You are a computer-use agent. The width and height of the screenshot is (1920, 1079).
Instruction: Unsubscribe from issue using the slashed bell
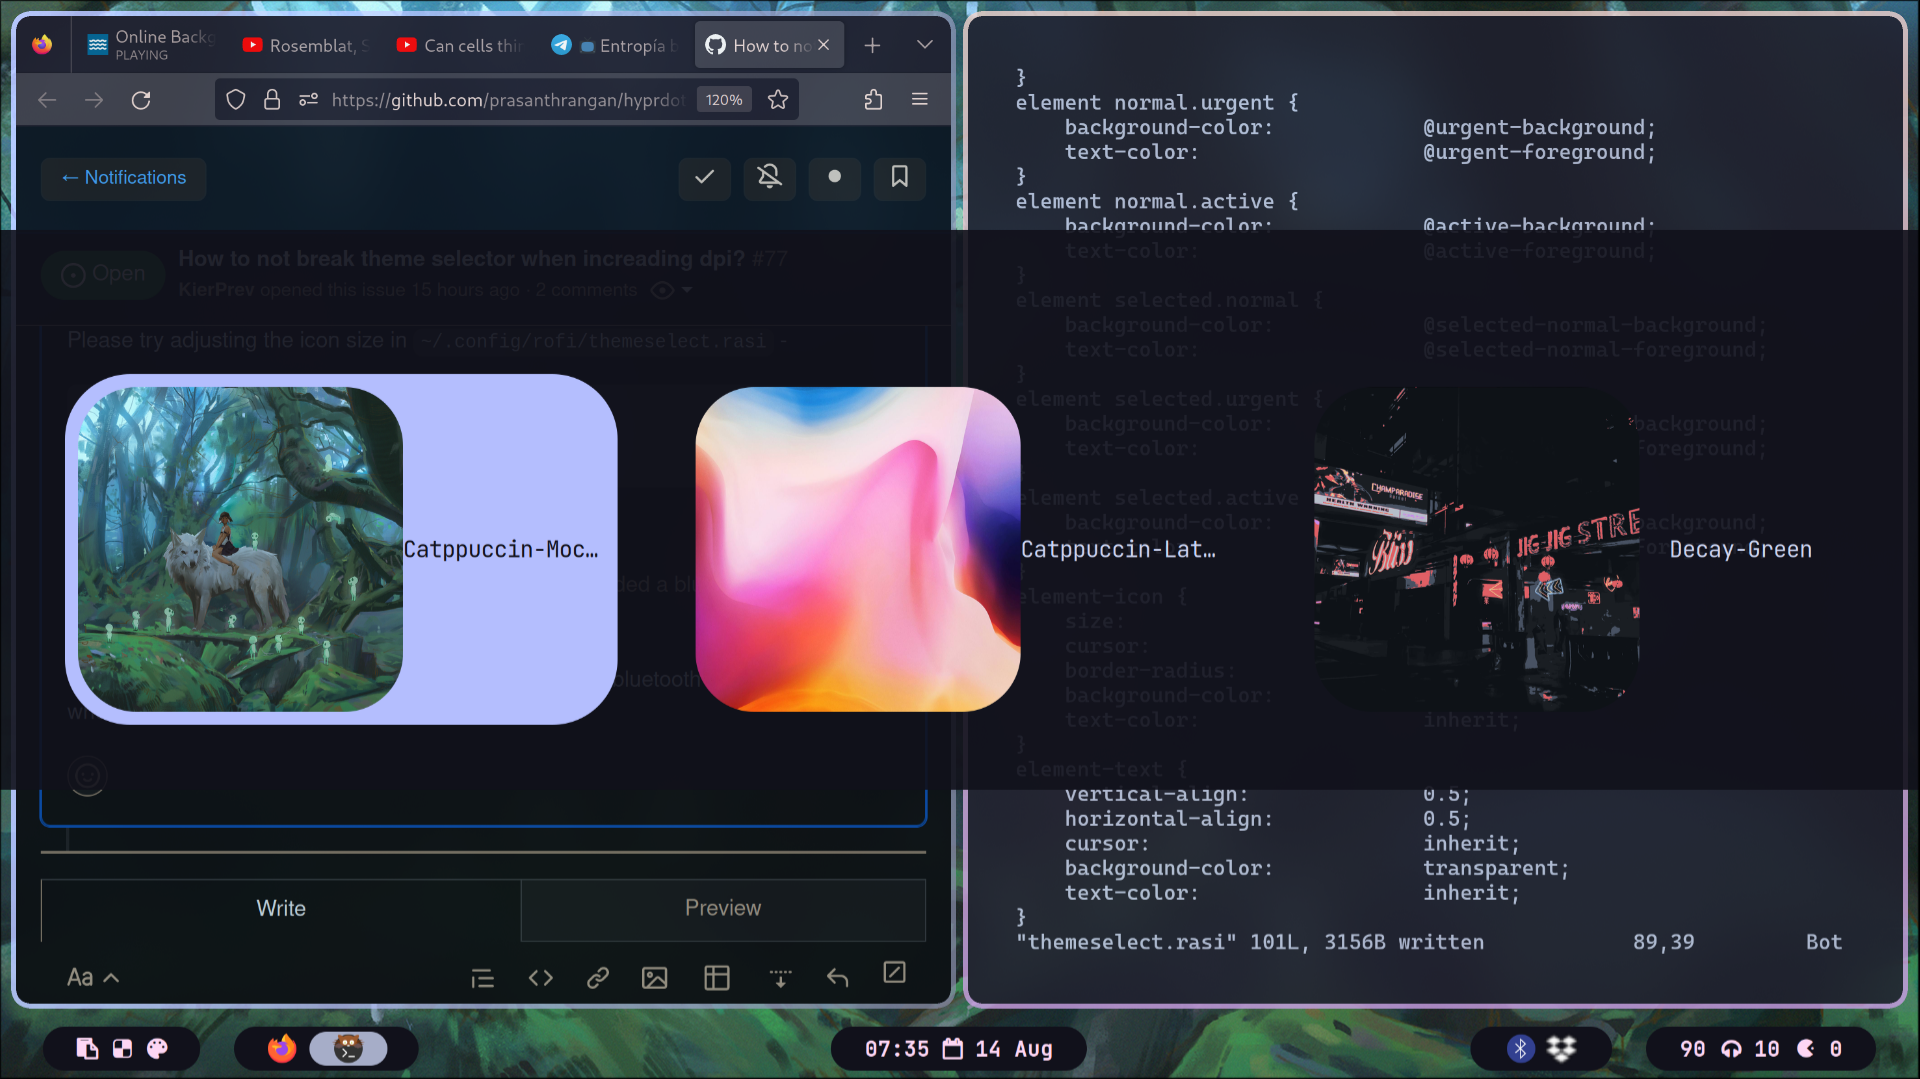(769, 179)
